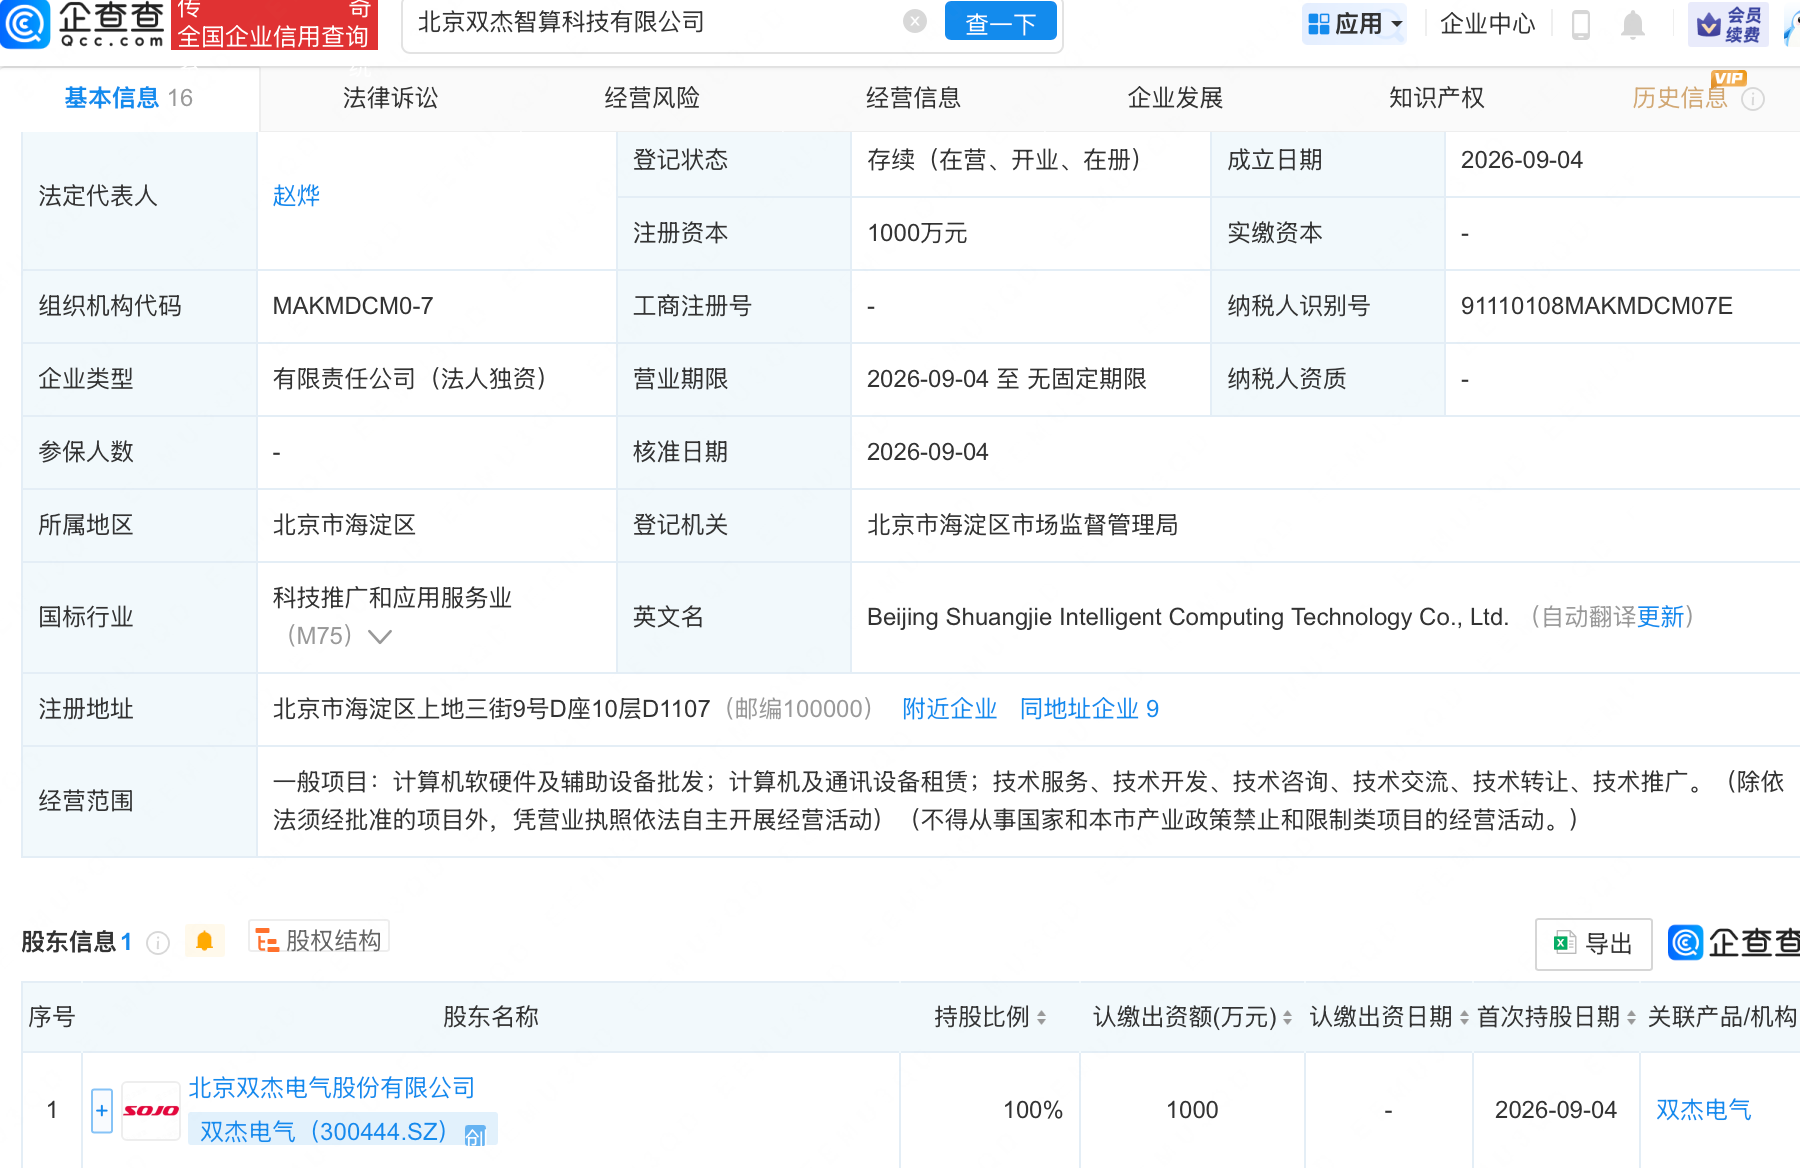Click the VIP membership renewal badge
Viewport: 1800px width, 1168px height.
[1728, 24]
